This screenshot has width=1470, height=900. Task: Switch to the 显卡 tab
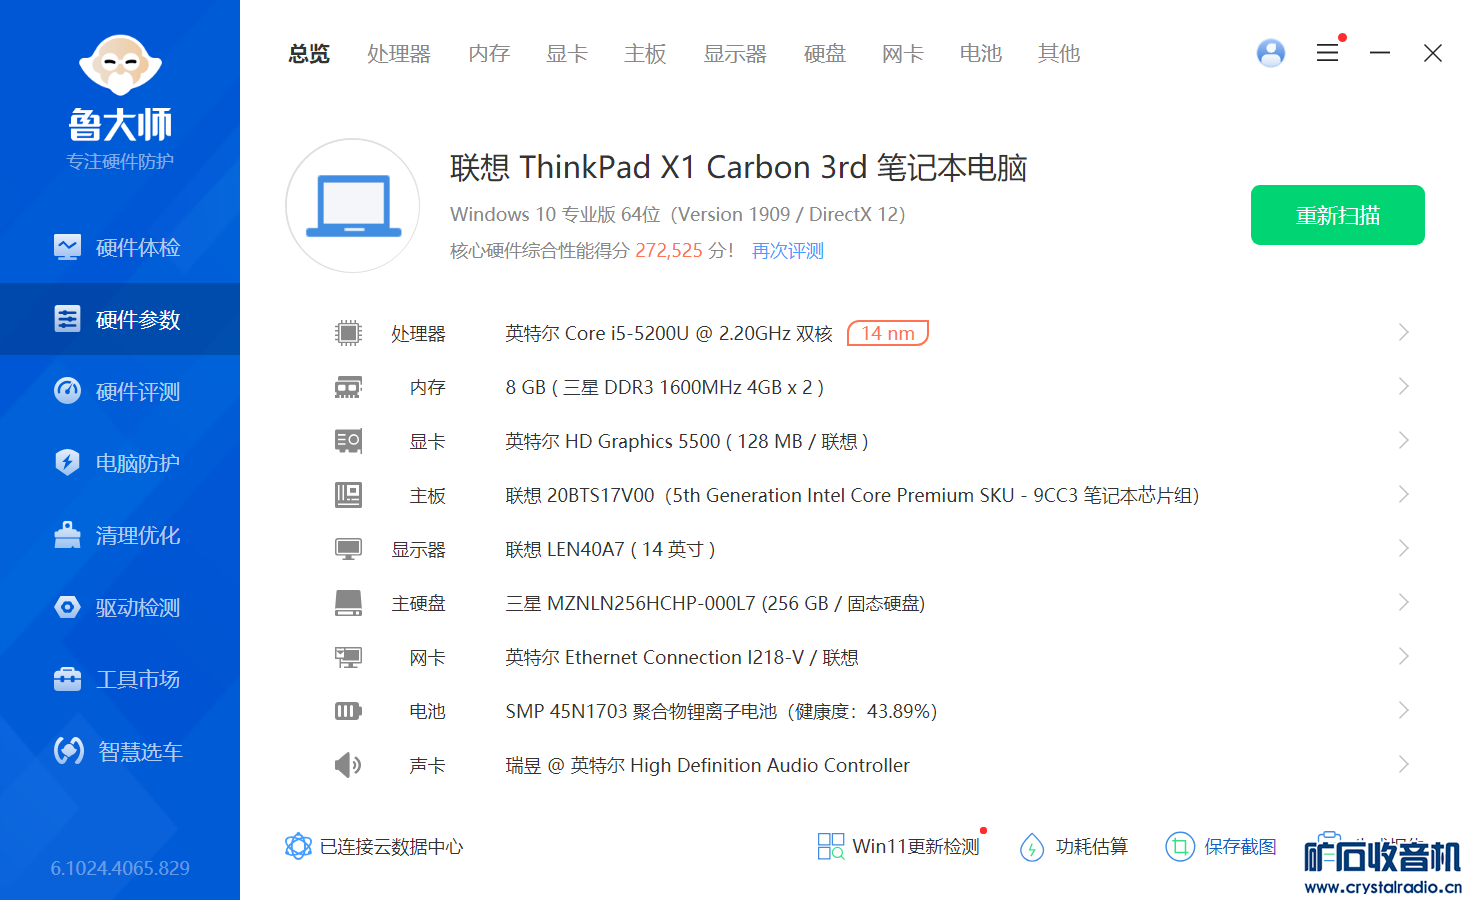pos(567,53)
